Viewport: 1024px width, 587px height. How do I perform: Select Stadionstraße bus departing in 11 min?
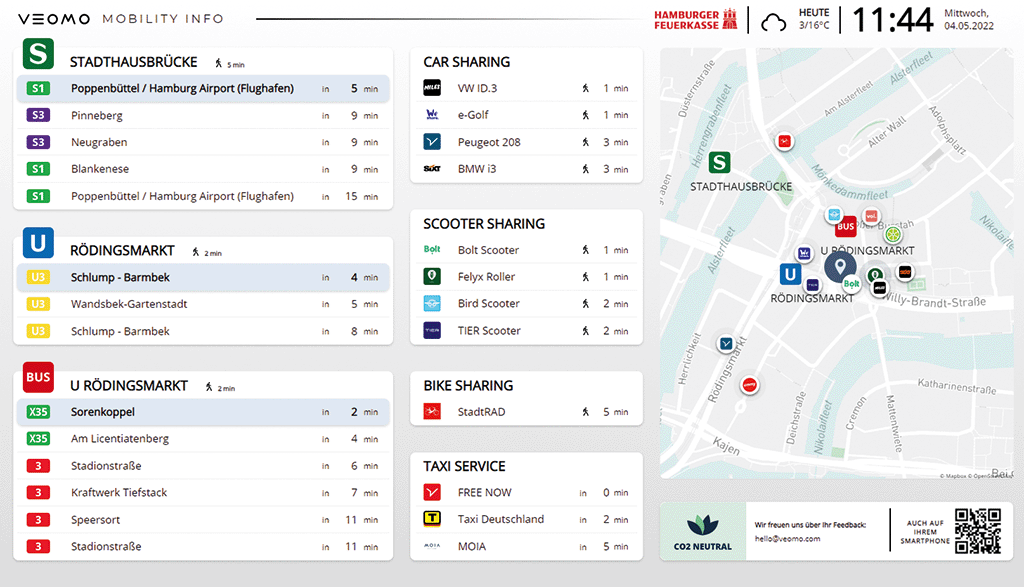point(203,547)
